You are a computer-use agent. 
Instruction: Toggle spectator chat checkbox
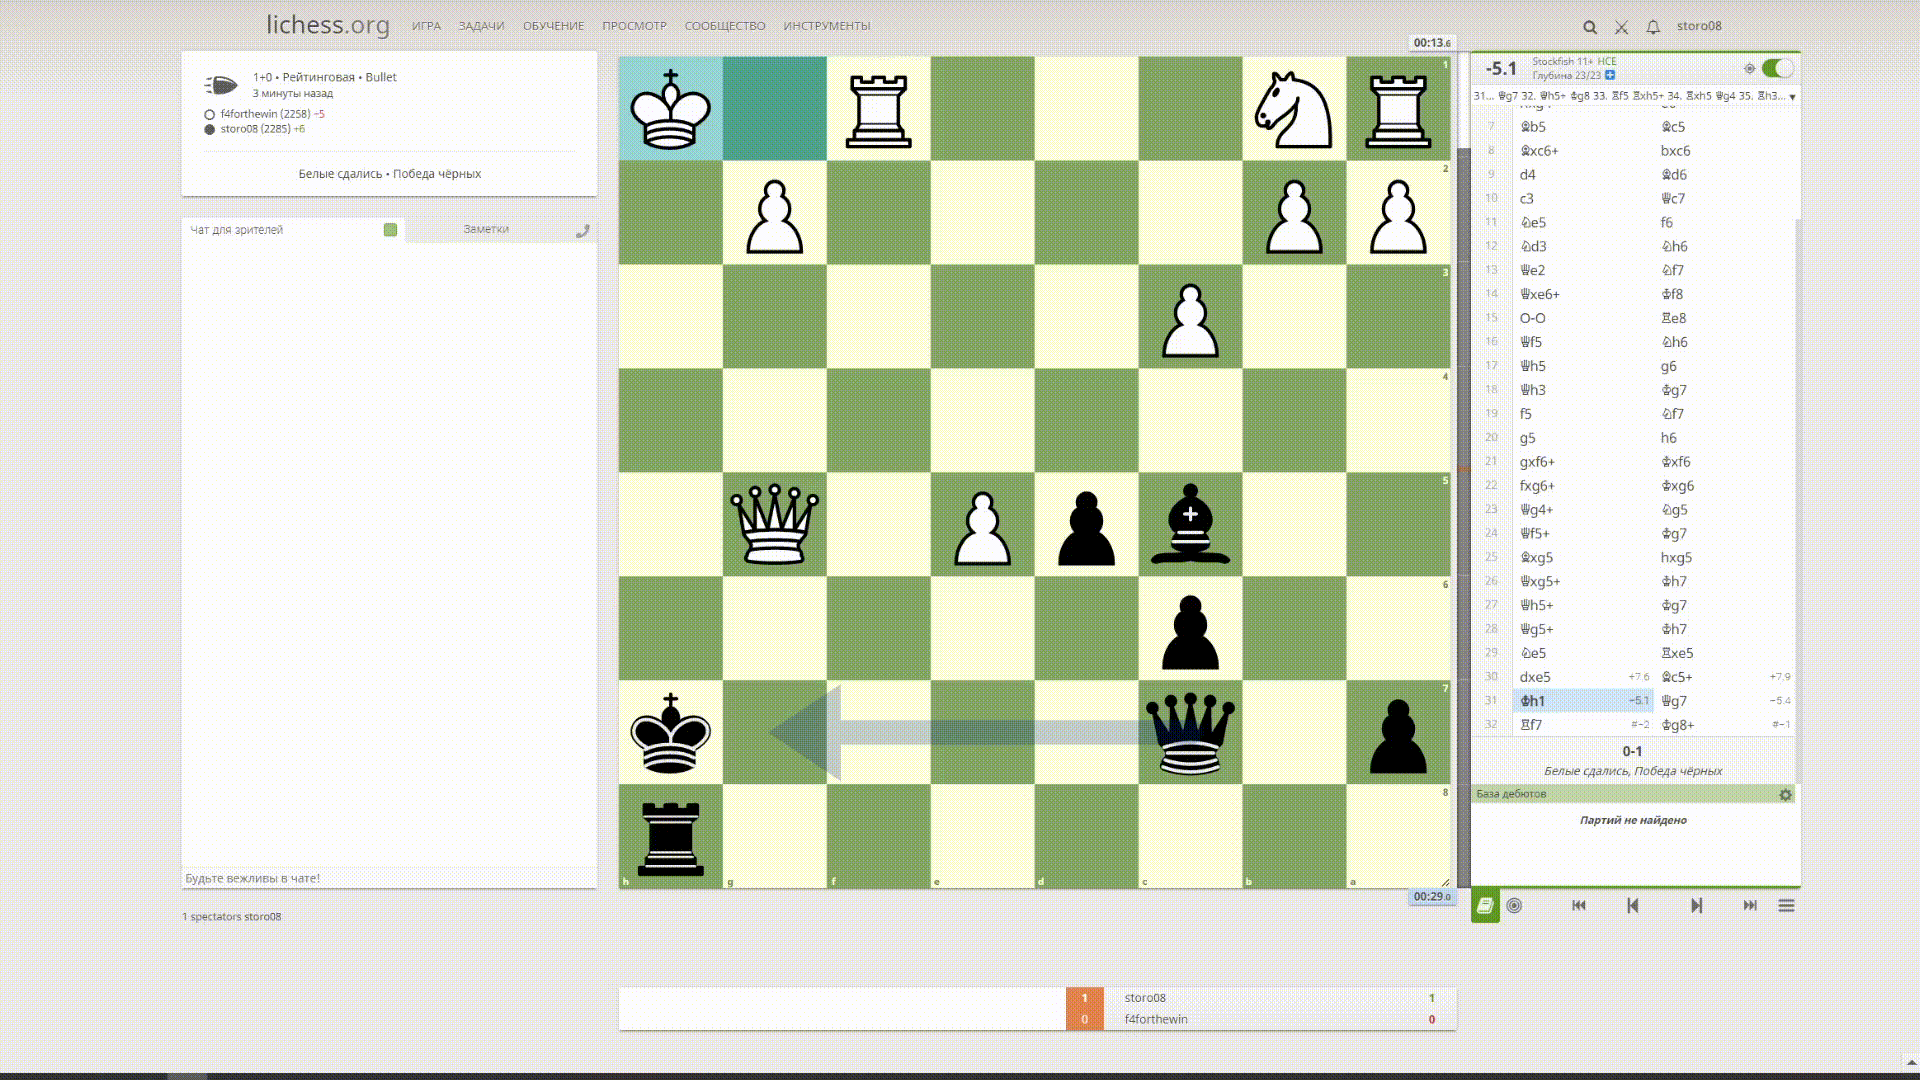coord(390,230)
